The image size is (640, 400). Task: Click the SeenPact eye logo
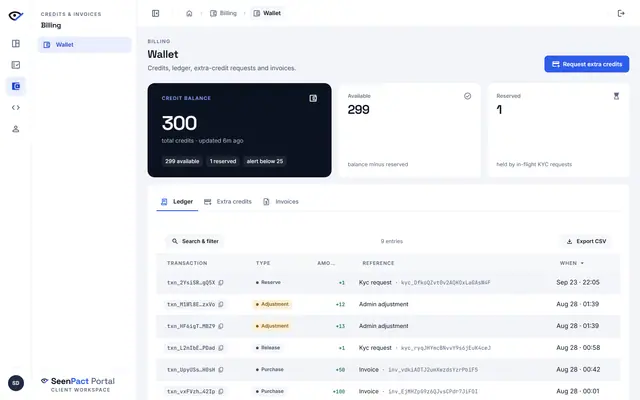(16, 16)
